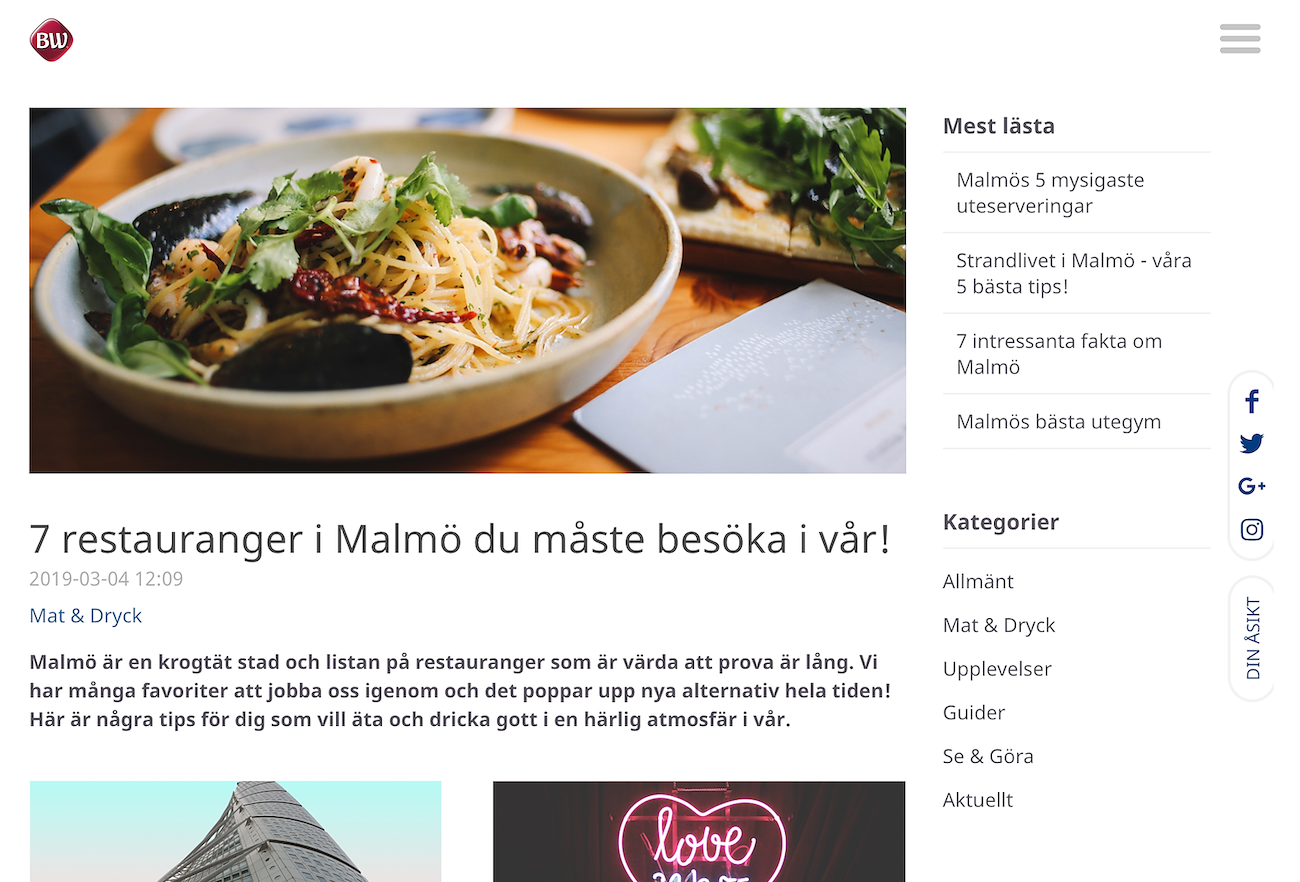Click the Google Plus icon

point(1252,486)
